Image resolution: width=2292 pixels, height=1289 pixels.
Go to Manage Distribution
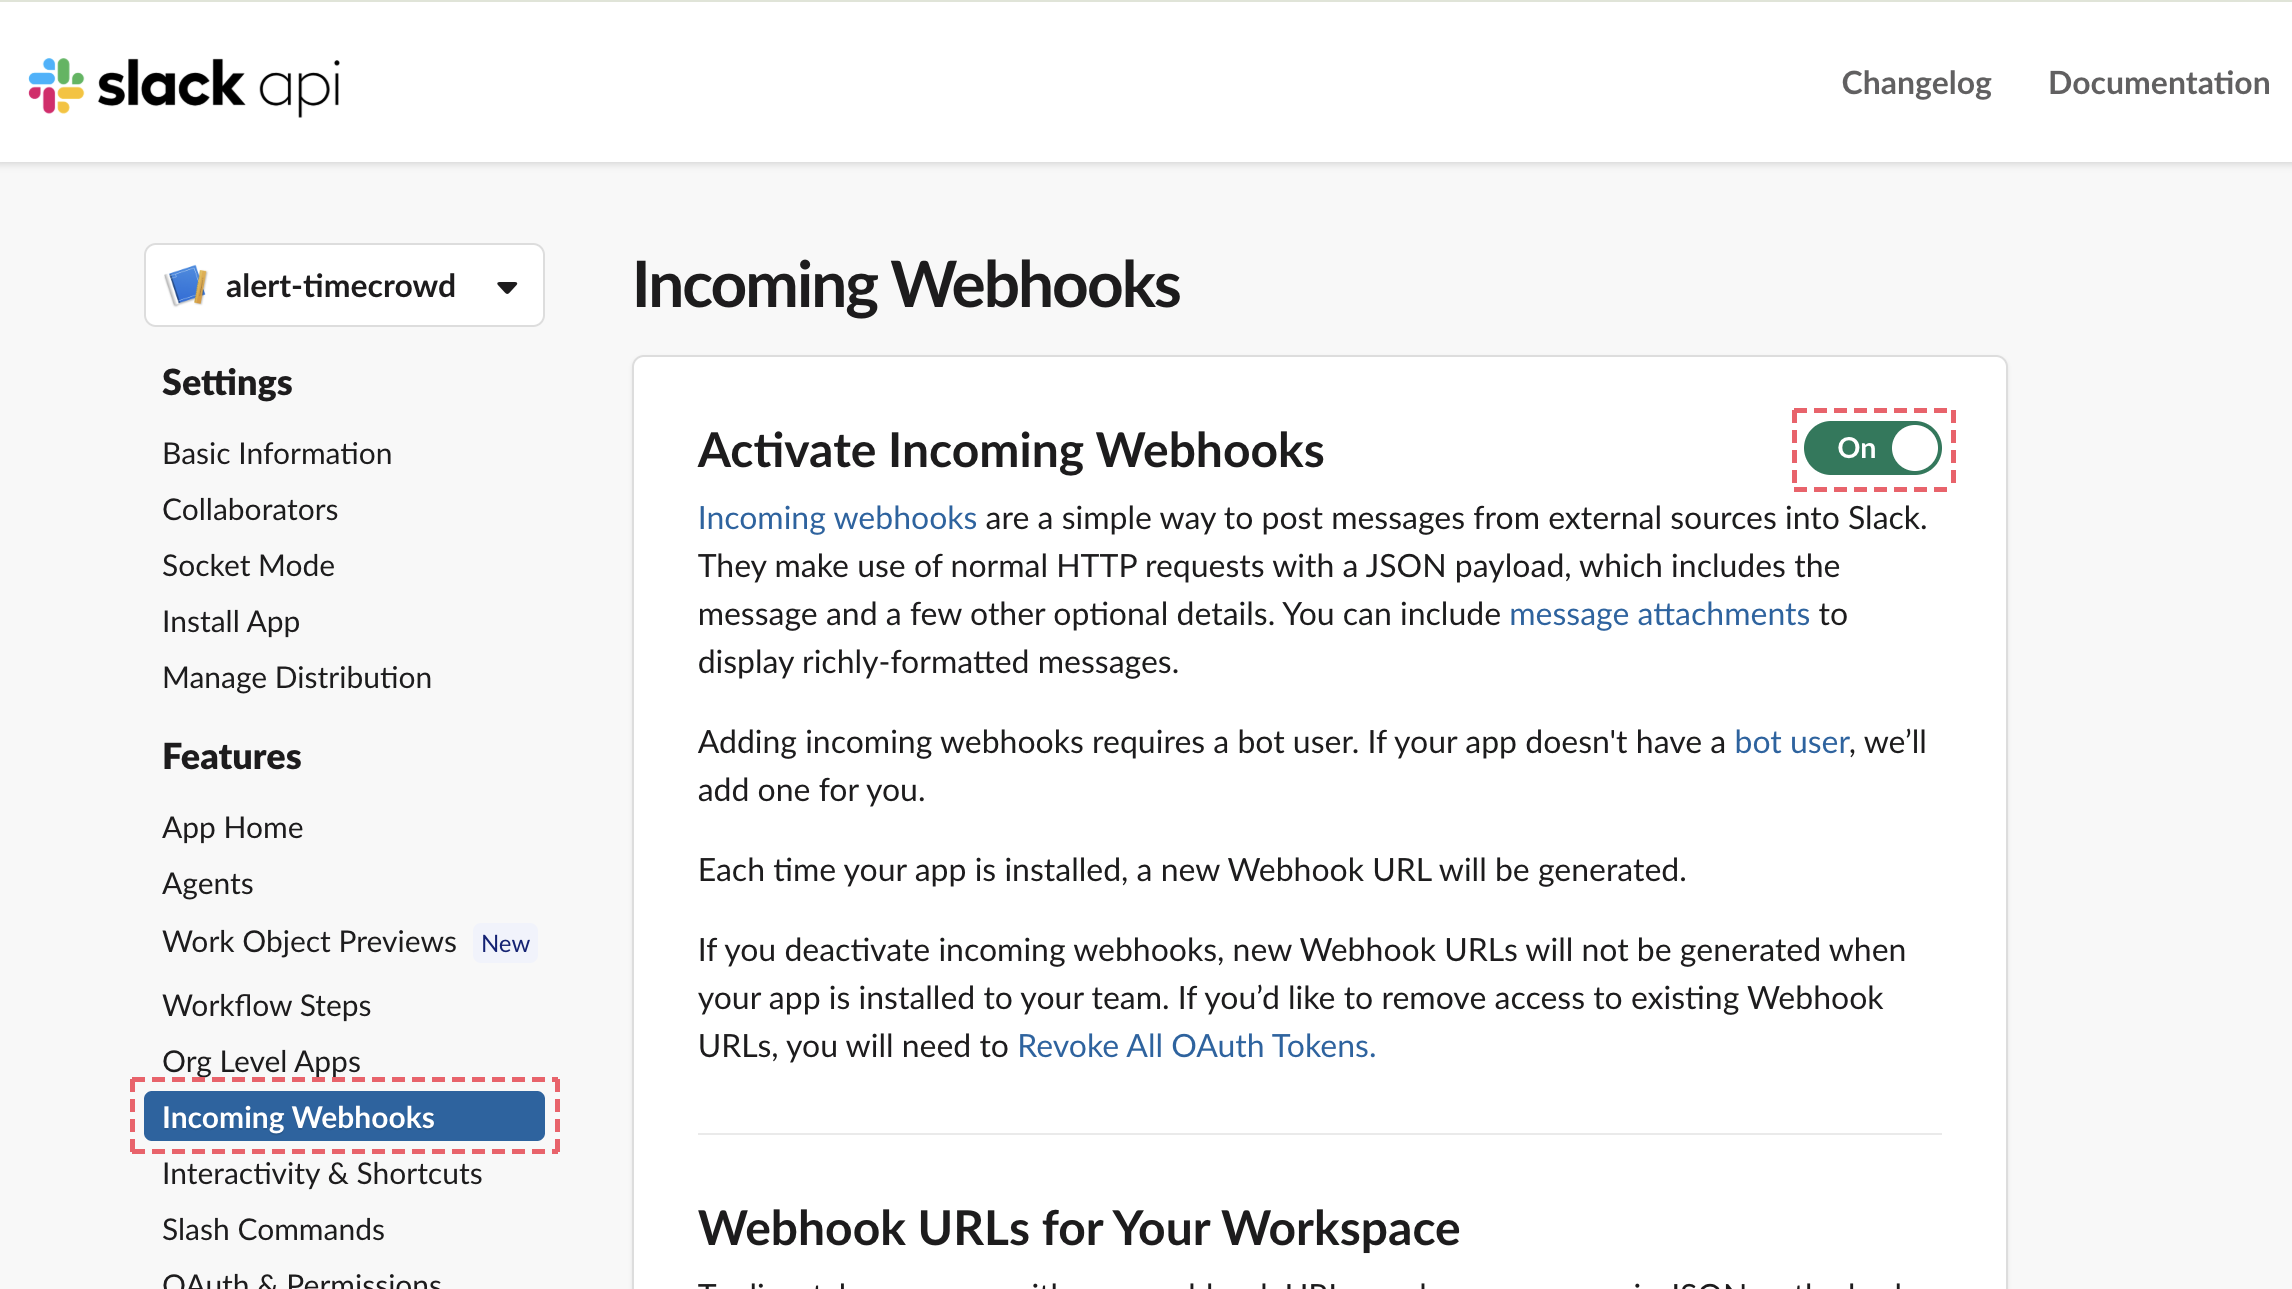coord(297,678)
